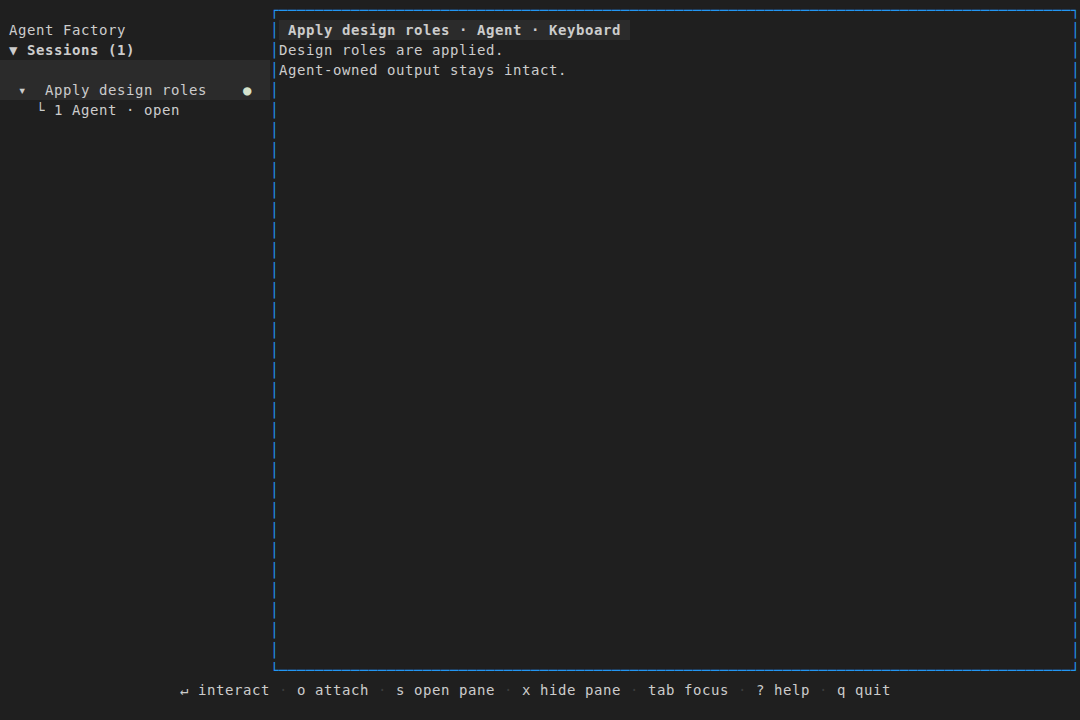
Task: Click the x hide pane hint
Action: click(x=571, y=690)
